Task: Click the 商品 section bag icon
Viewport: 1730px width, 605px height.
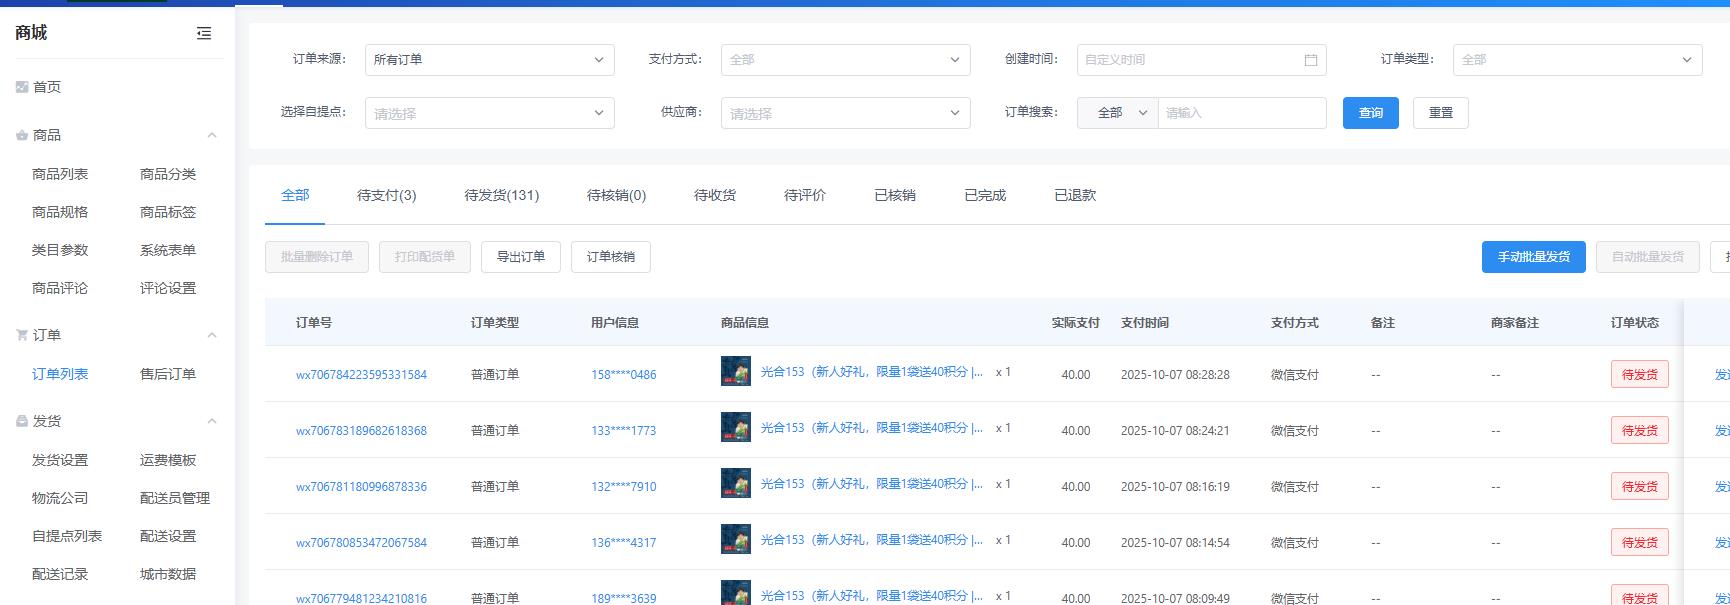Action: click(22, 135)
